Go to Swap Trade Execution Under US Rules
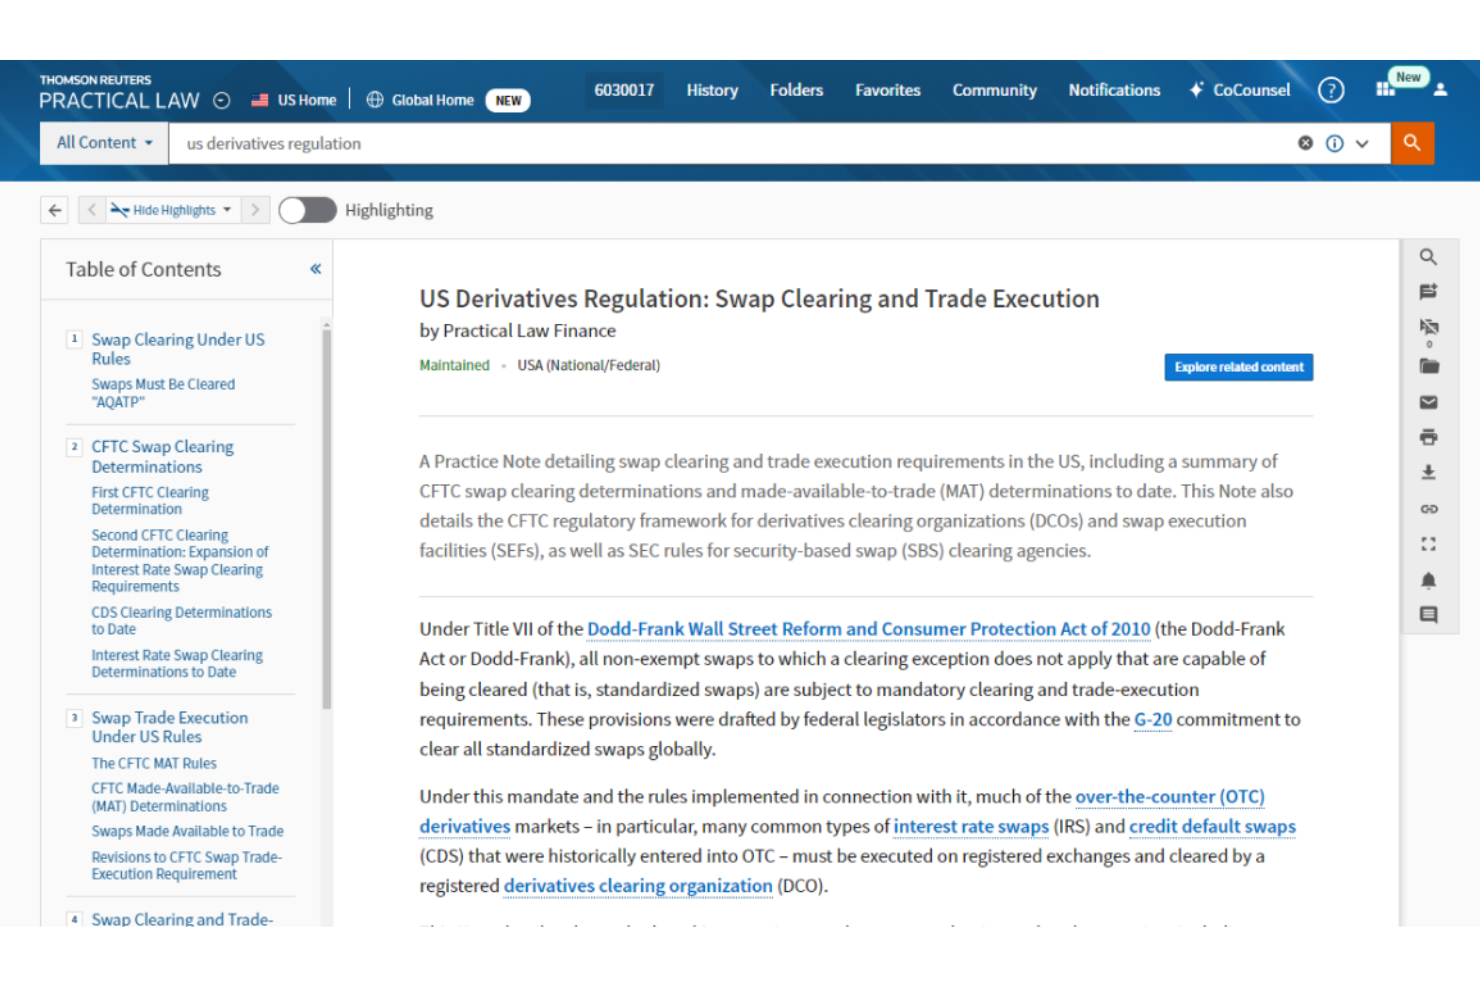1480x987 pixels. (169, 727)
